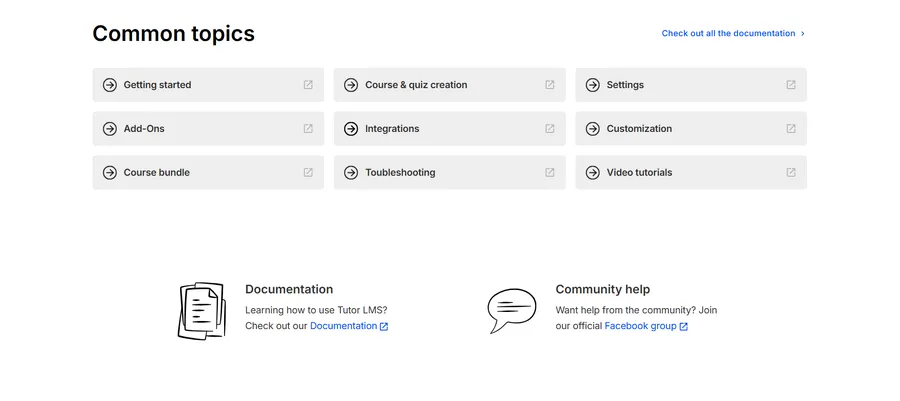Viewport: 900px width, 401px height.
Task: Click chevron after Check out all the documentation
Action: [802, 34]
